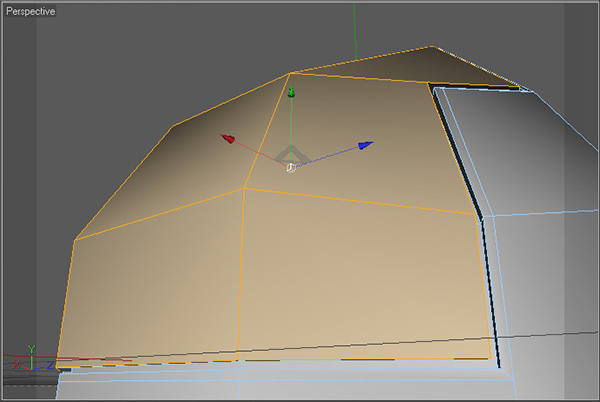
Task: Click the world axis indicator in corner
Action: (30, 362)
